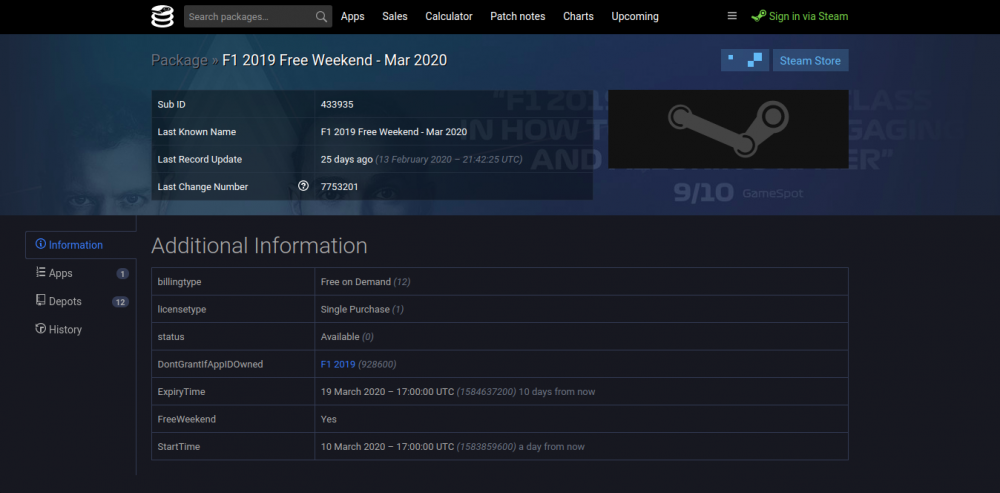This screenshot has width=1000, height=493.
Task: Click the History icon in sidebar
Action: [41, 329]
